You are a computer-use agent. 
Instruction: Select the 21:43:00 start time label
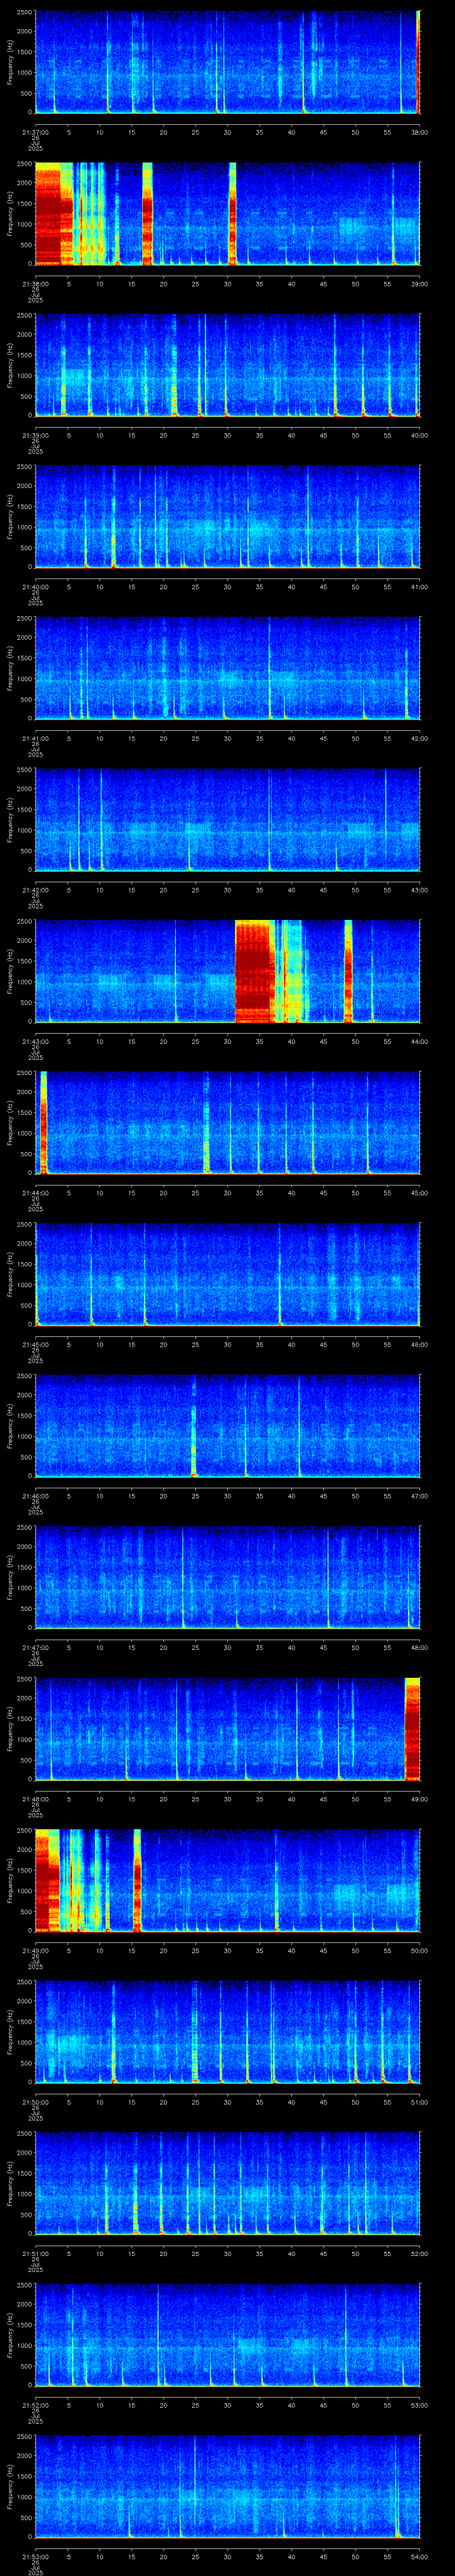(x=35, y=1041)
